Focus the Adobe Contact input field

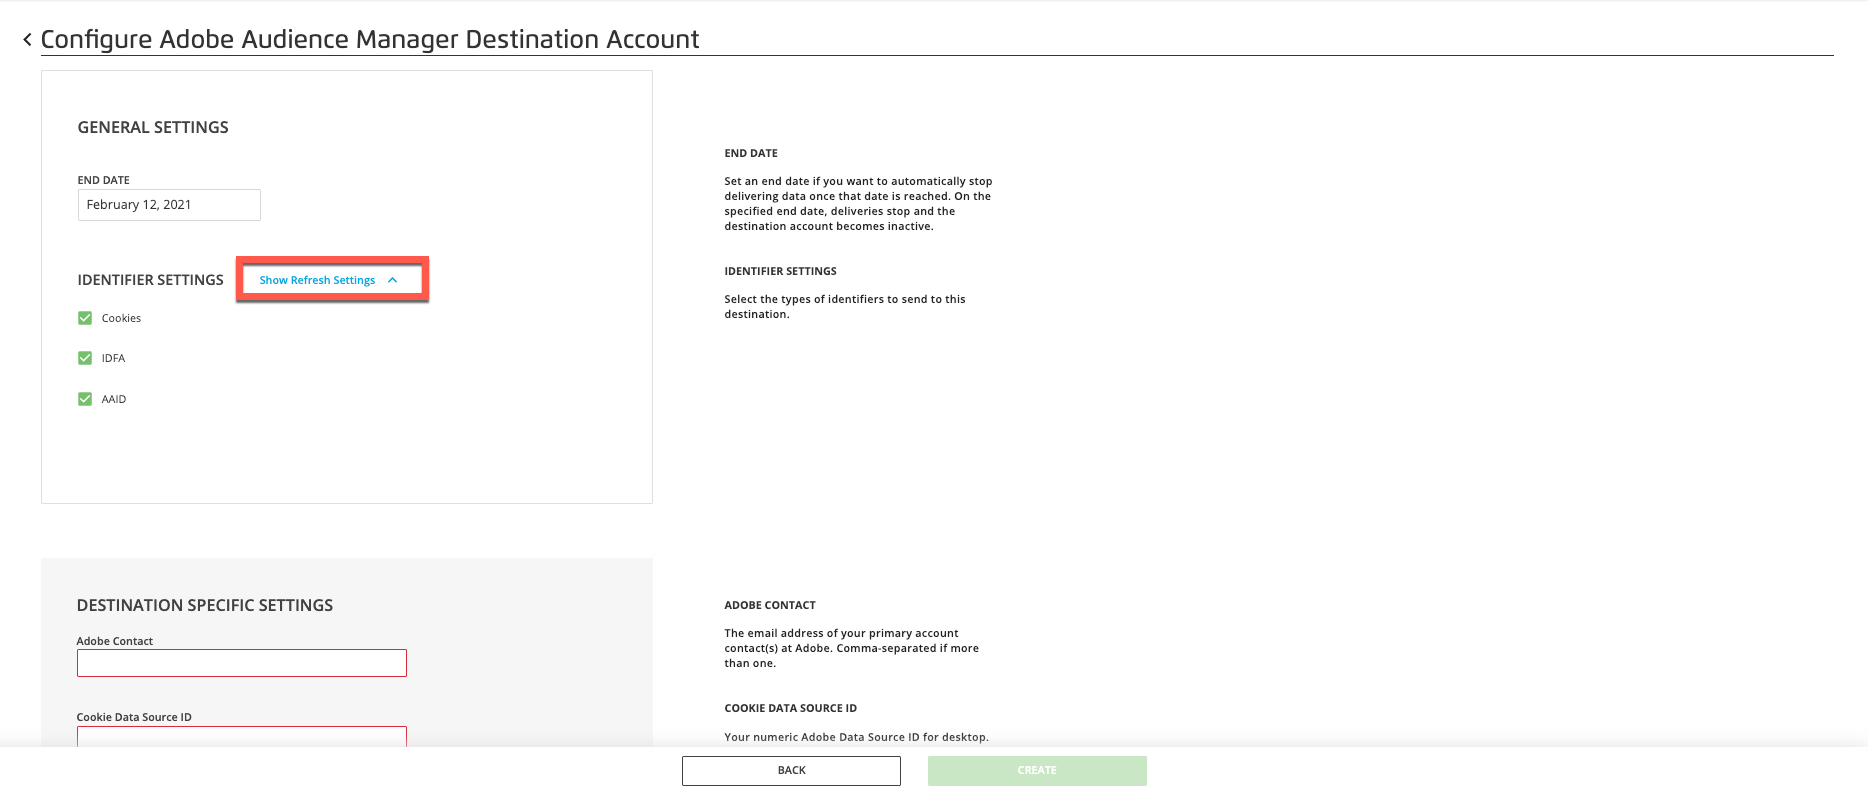pyautogui.click(x=242, y=663)
